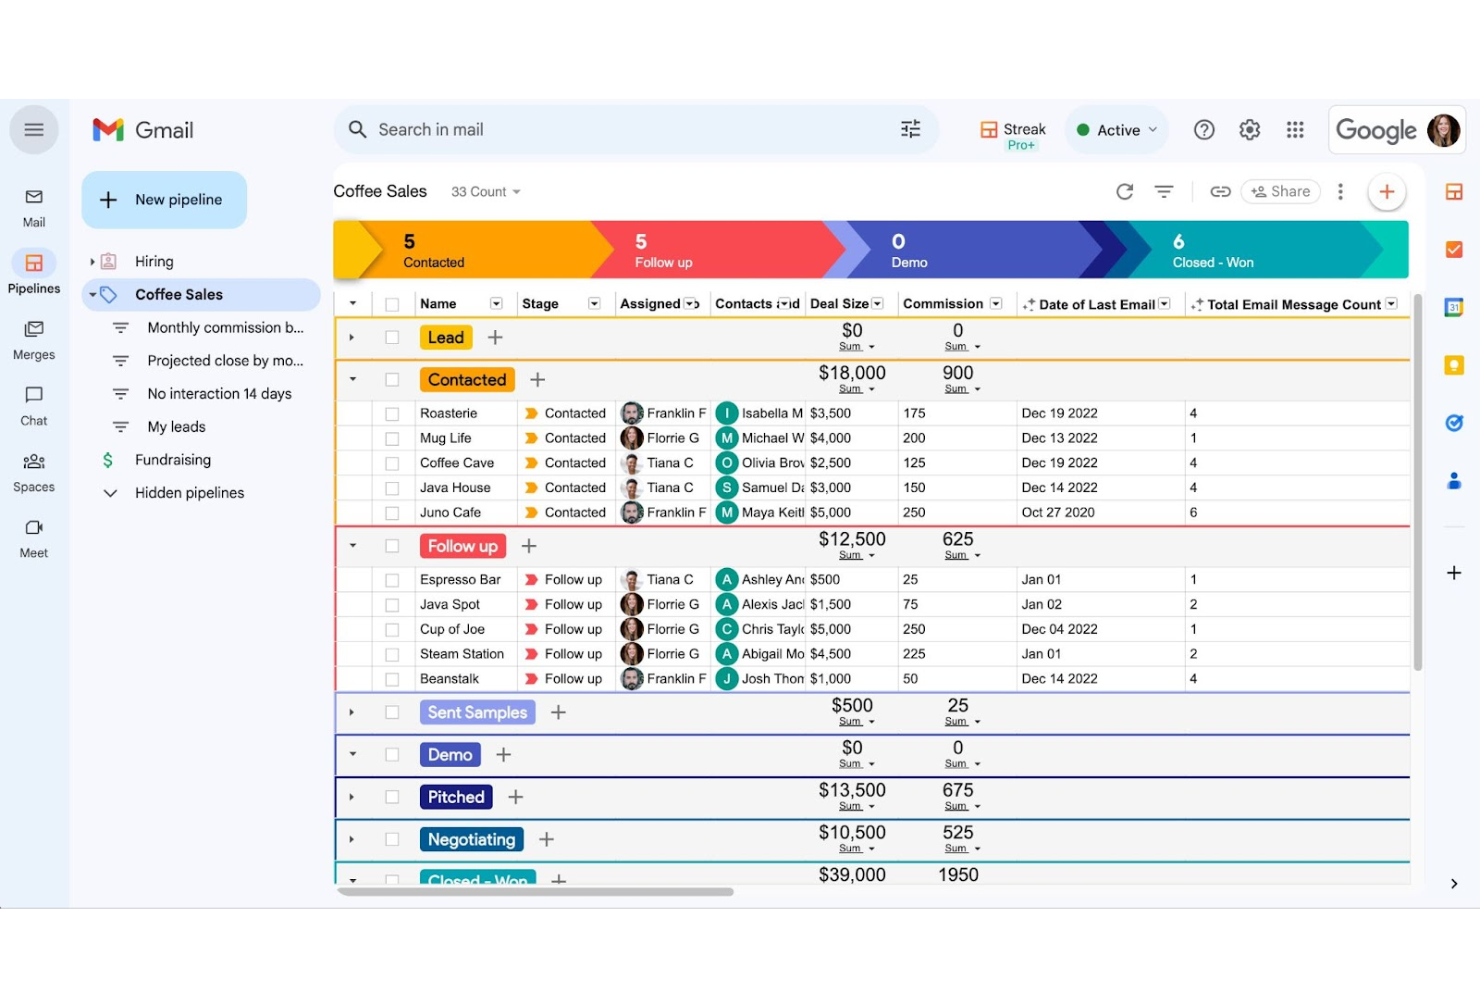Click the horizontal scrollbar below the table
This screenshot has width=1480, height=987.
(x=536, y=891)
